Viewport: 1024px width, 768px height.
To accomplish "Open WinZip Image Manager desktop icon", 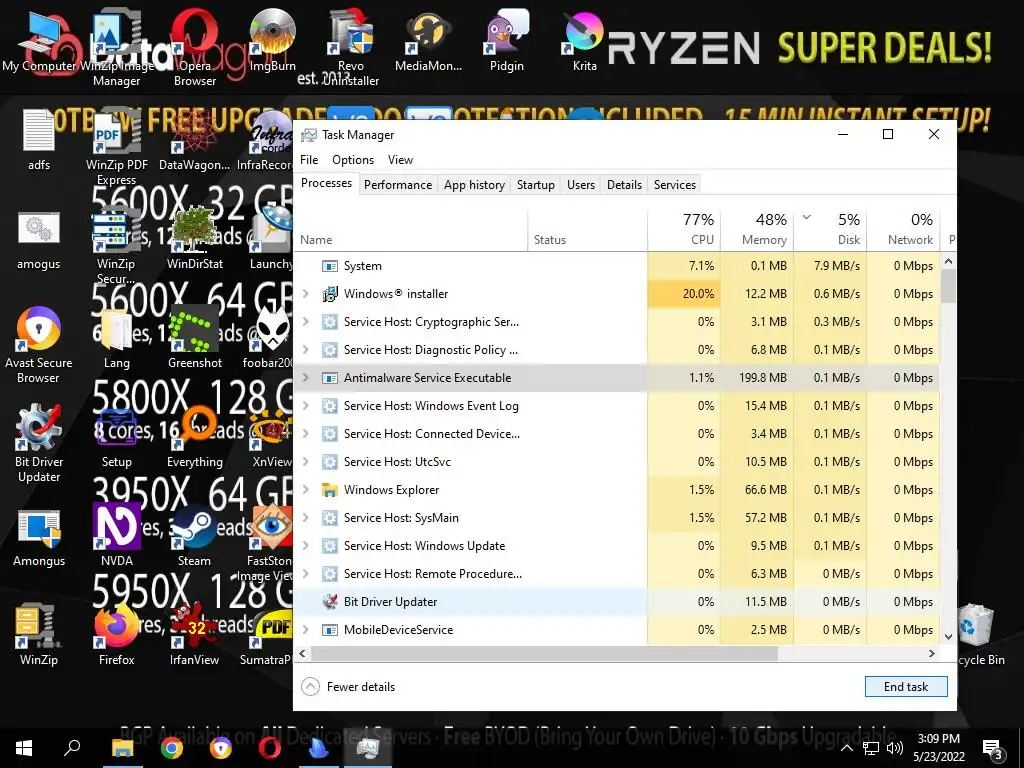I will 116,49.
